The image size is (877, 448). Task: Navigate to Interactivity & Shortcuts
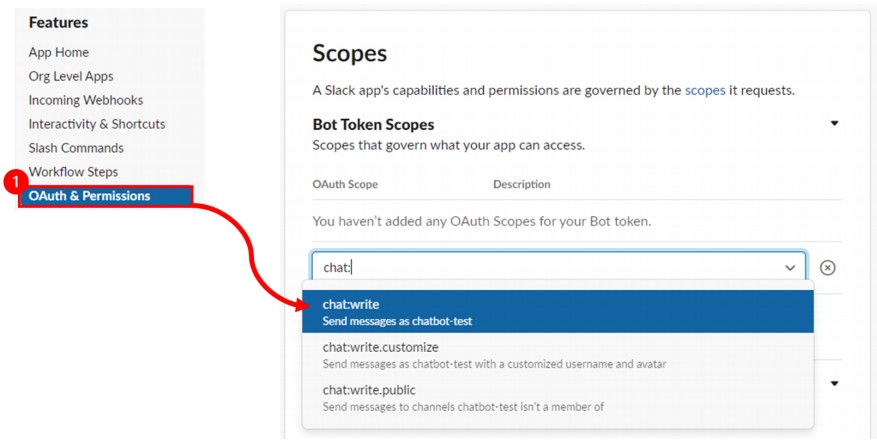click(97, 124)
